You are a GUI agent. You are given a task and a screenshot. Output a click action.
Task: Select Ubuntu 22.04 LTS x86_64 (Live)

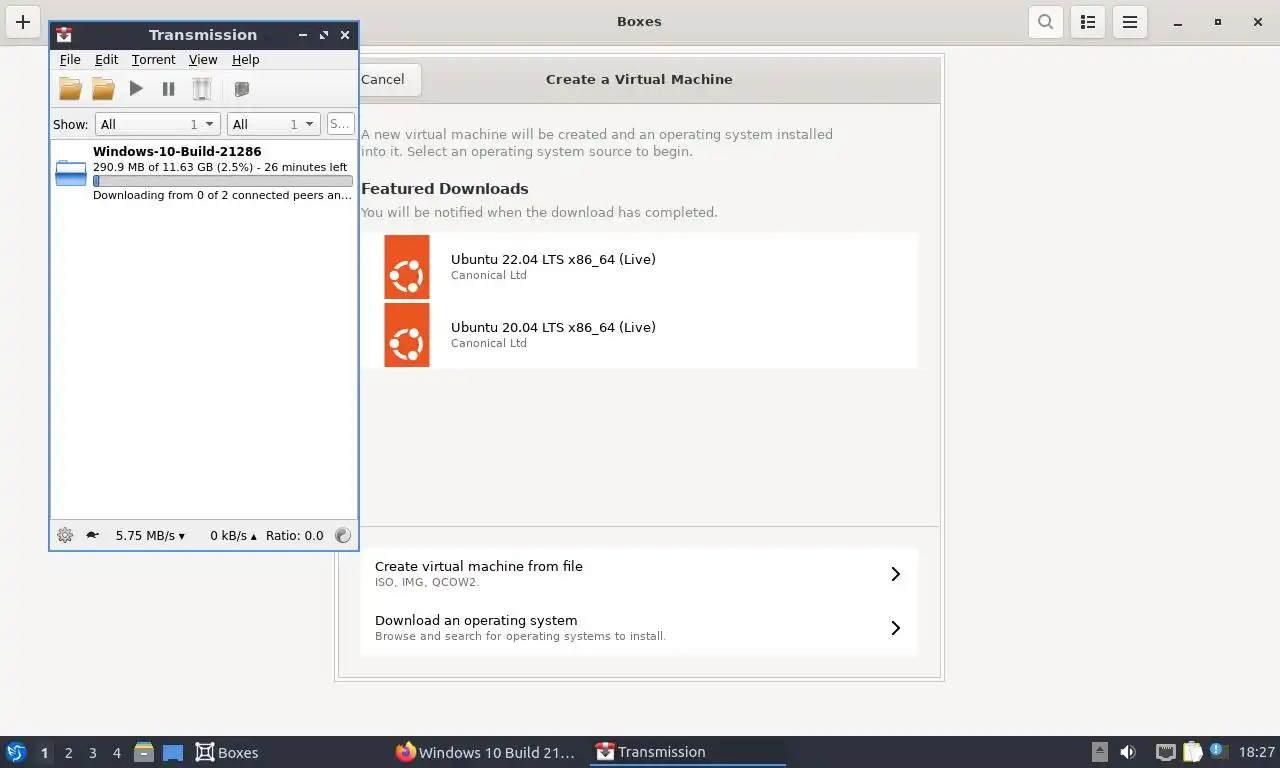click(639, 267)
